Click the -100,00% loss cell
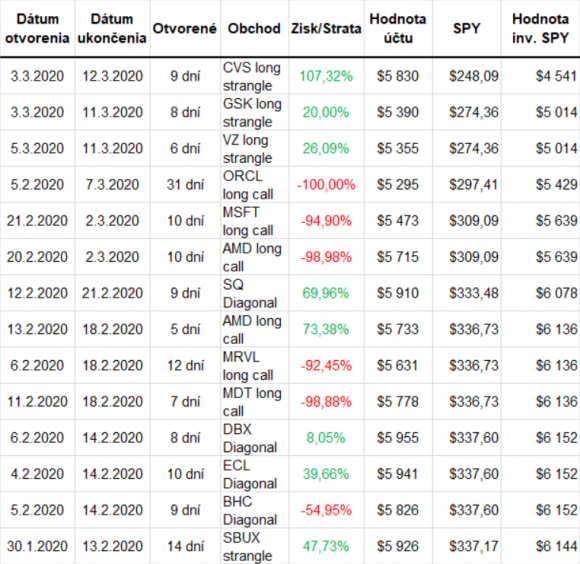580x564 pixels. coord(326,185)
